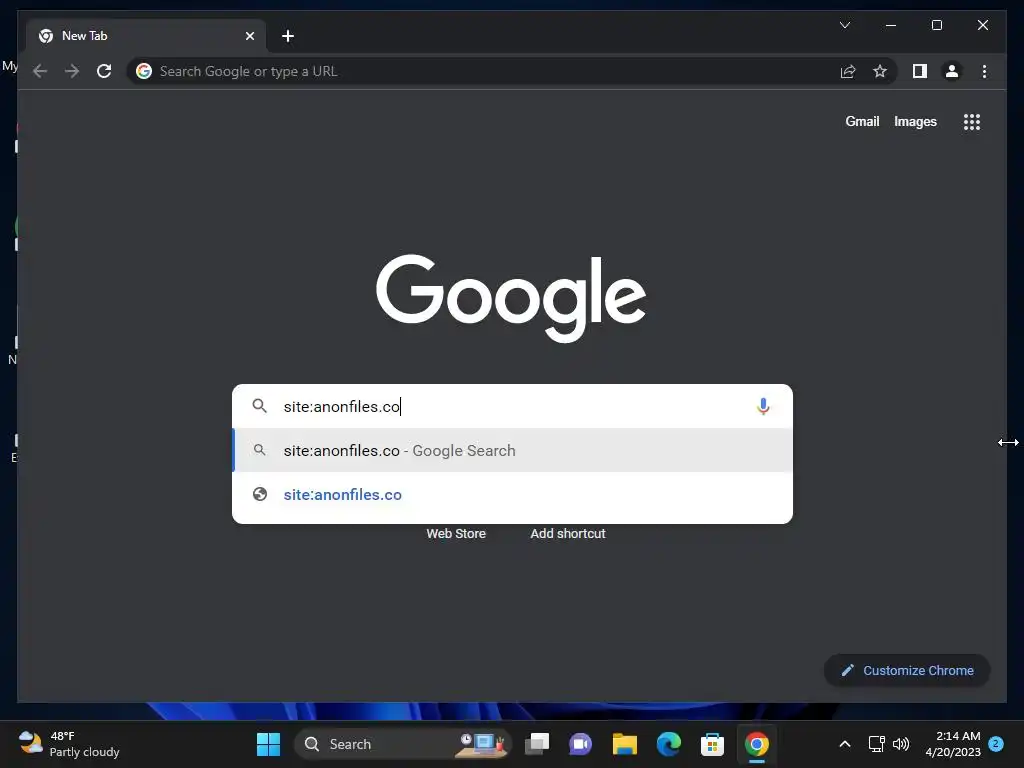Open File Explorer from taskbar

[x=624, y=744]
